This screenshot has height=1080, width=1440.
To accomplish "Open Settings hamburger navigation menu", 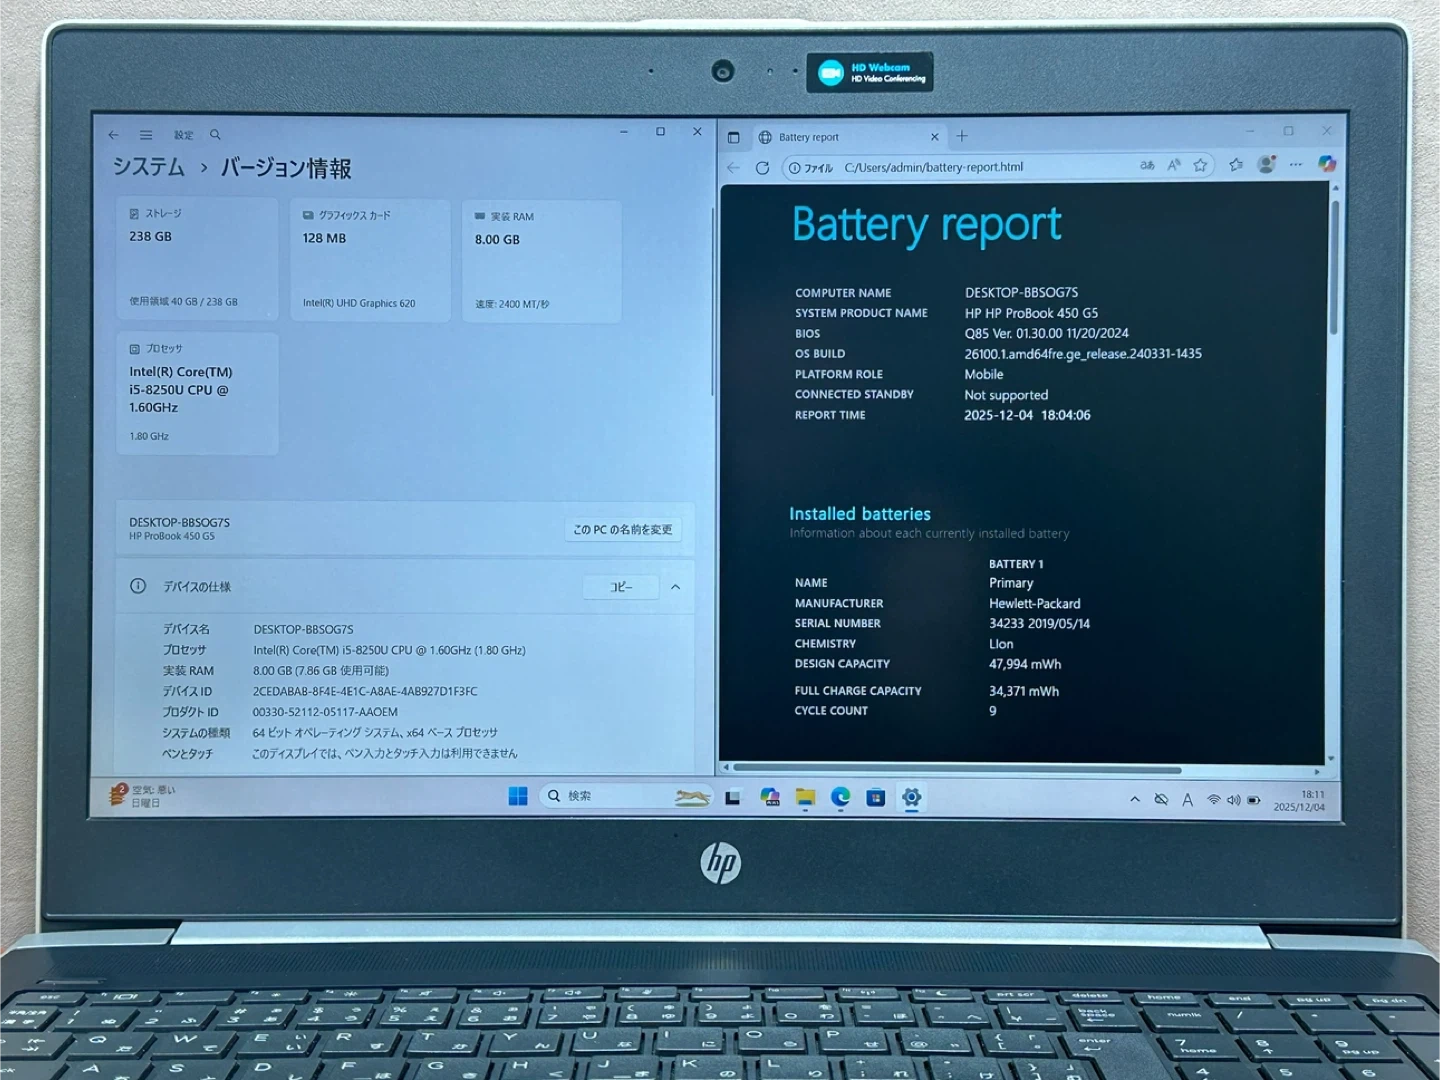I will (146, 135).
